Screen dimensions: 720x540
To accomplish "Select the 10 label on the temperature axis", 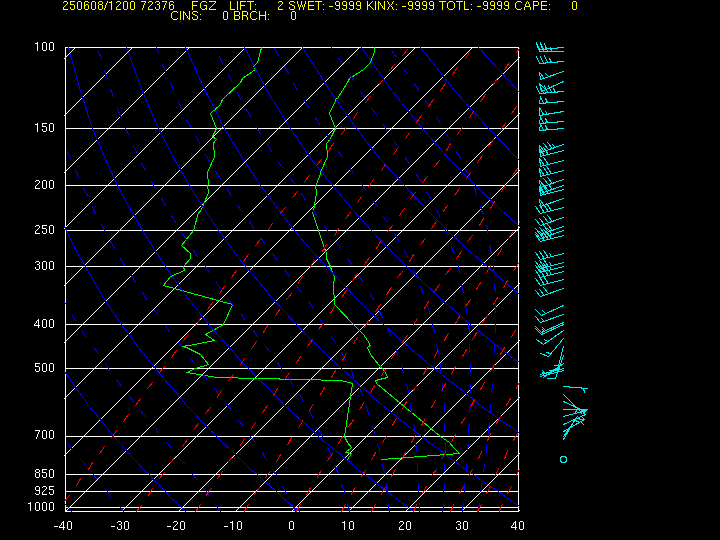I will pyautogui.click(x=348, y=526).
